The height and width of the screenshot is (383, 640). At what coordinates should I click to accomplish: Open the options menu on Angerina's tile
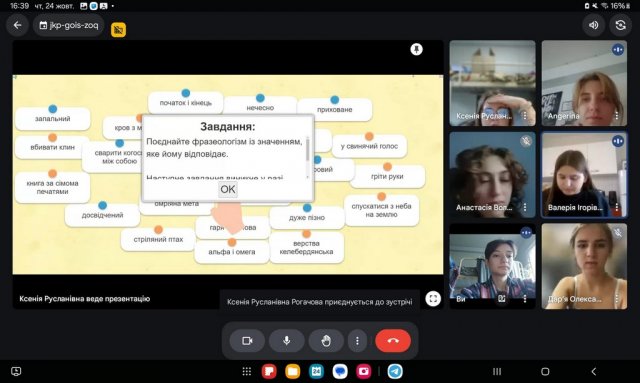coord(617,116)
